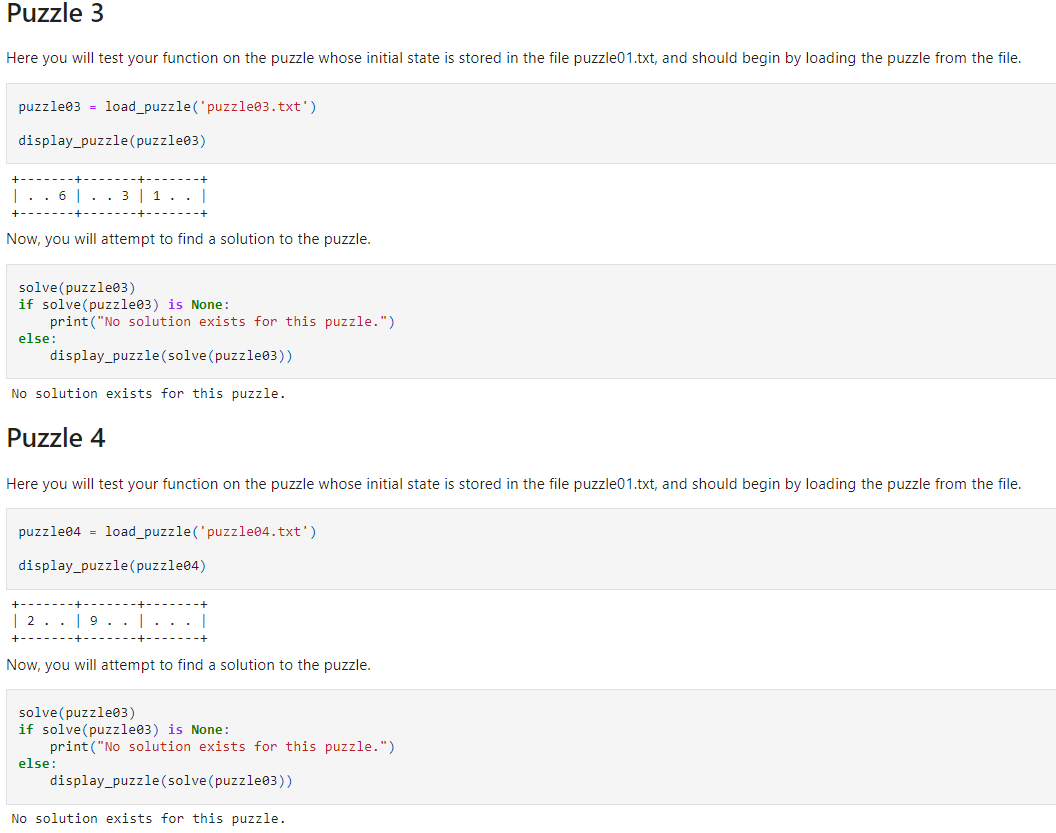Image resolution: width=1056 pixels, height=833 pixels.
Task: Click the display_puzzle(puzzle03) line
Action: click(x=112, y=140)
